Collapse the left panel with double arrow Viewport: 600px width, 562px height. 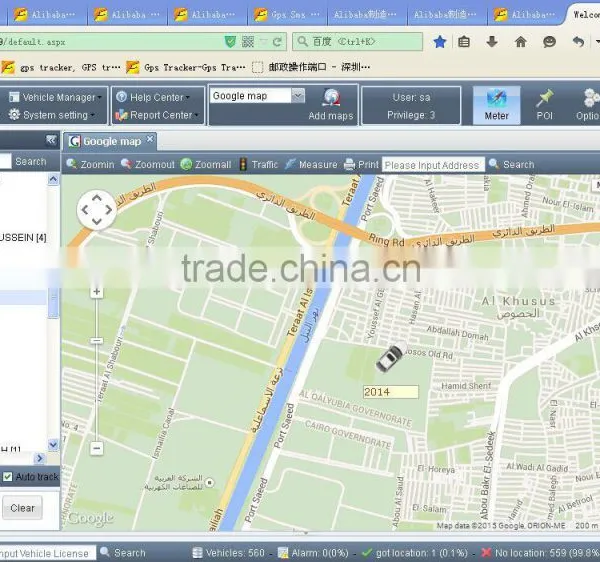pos(51,140)
